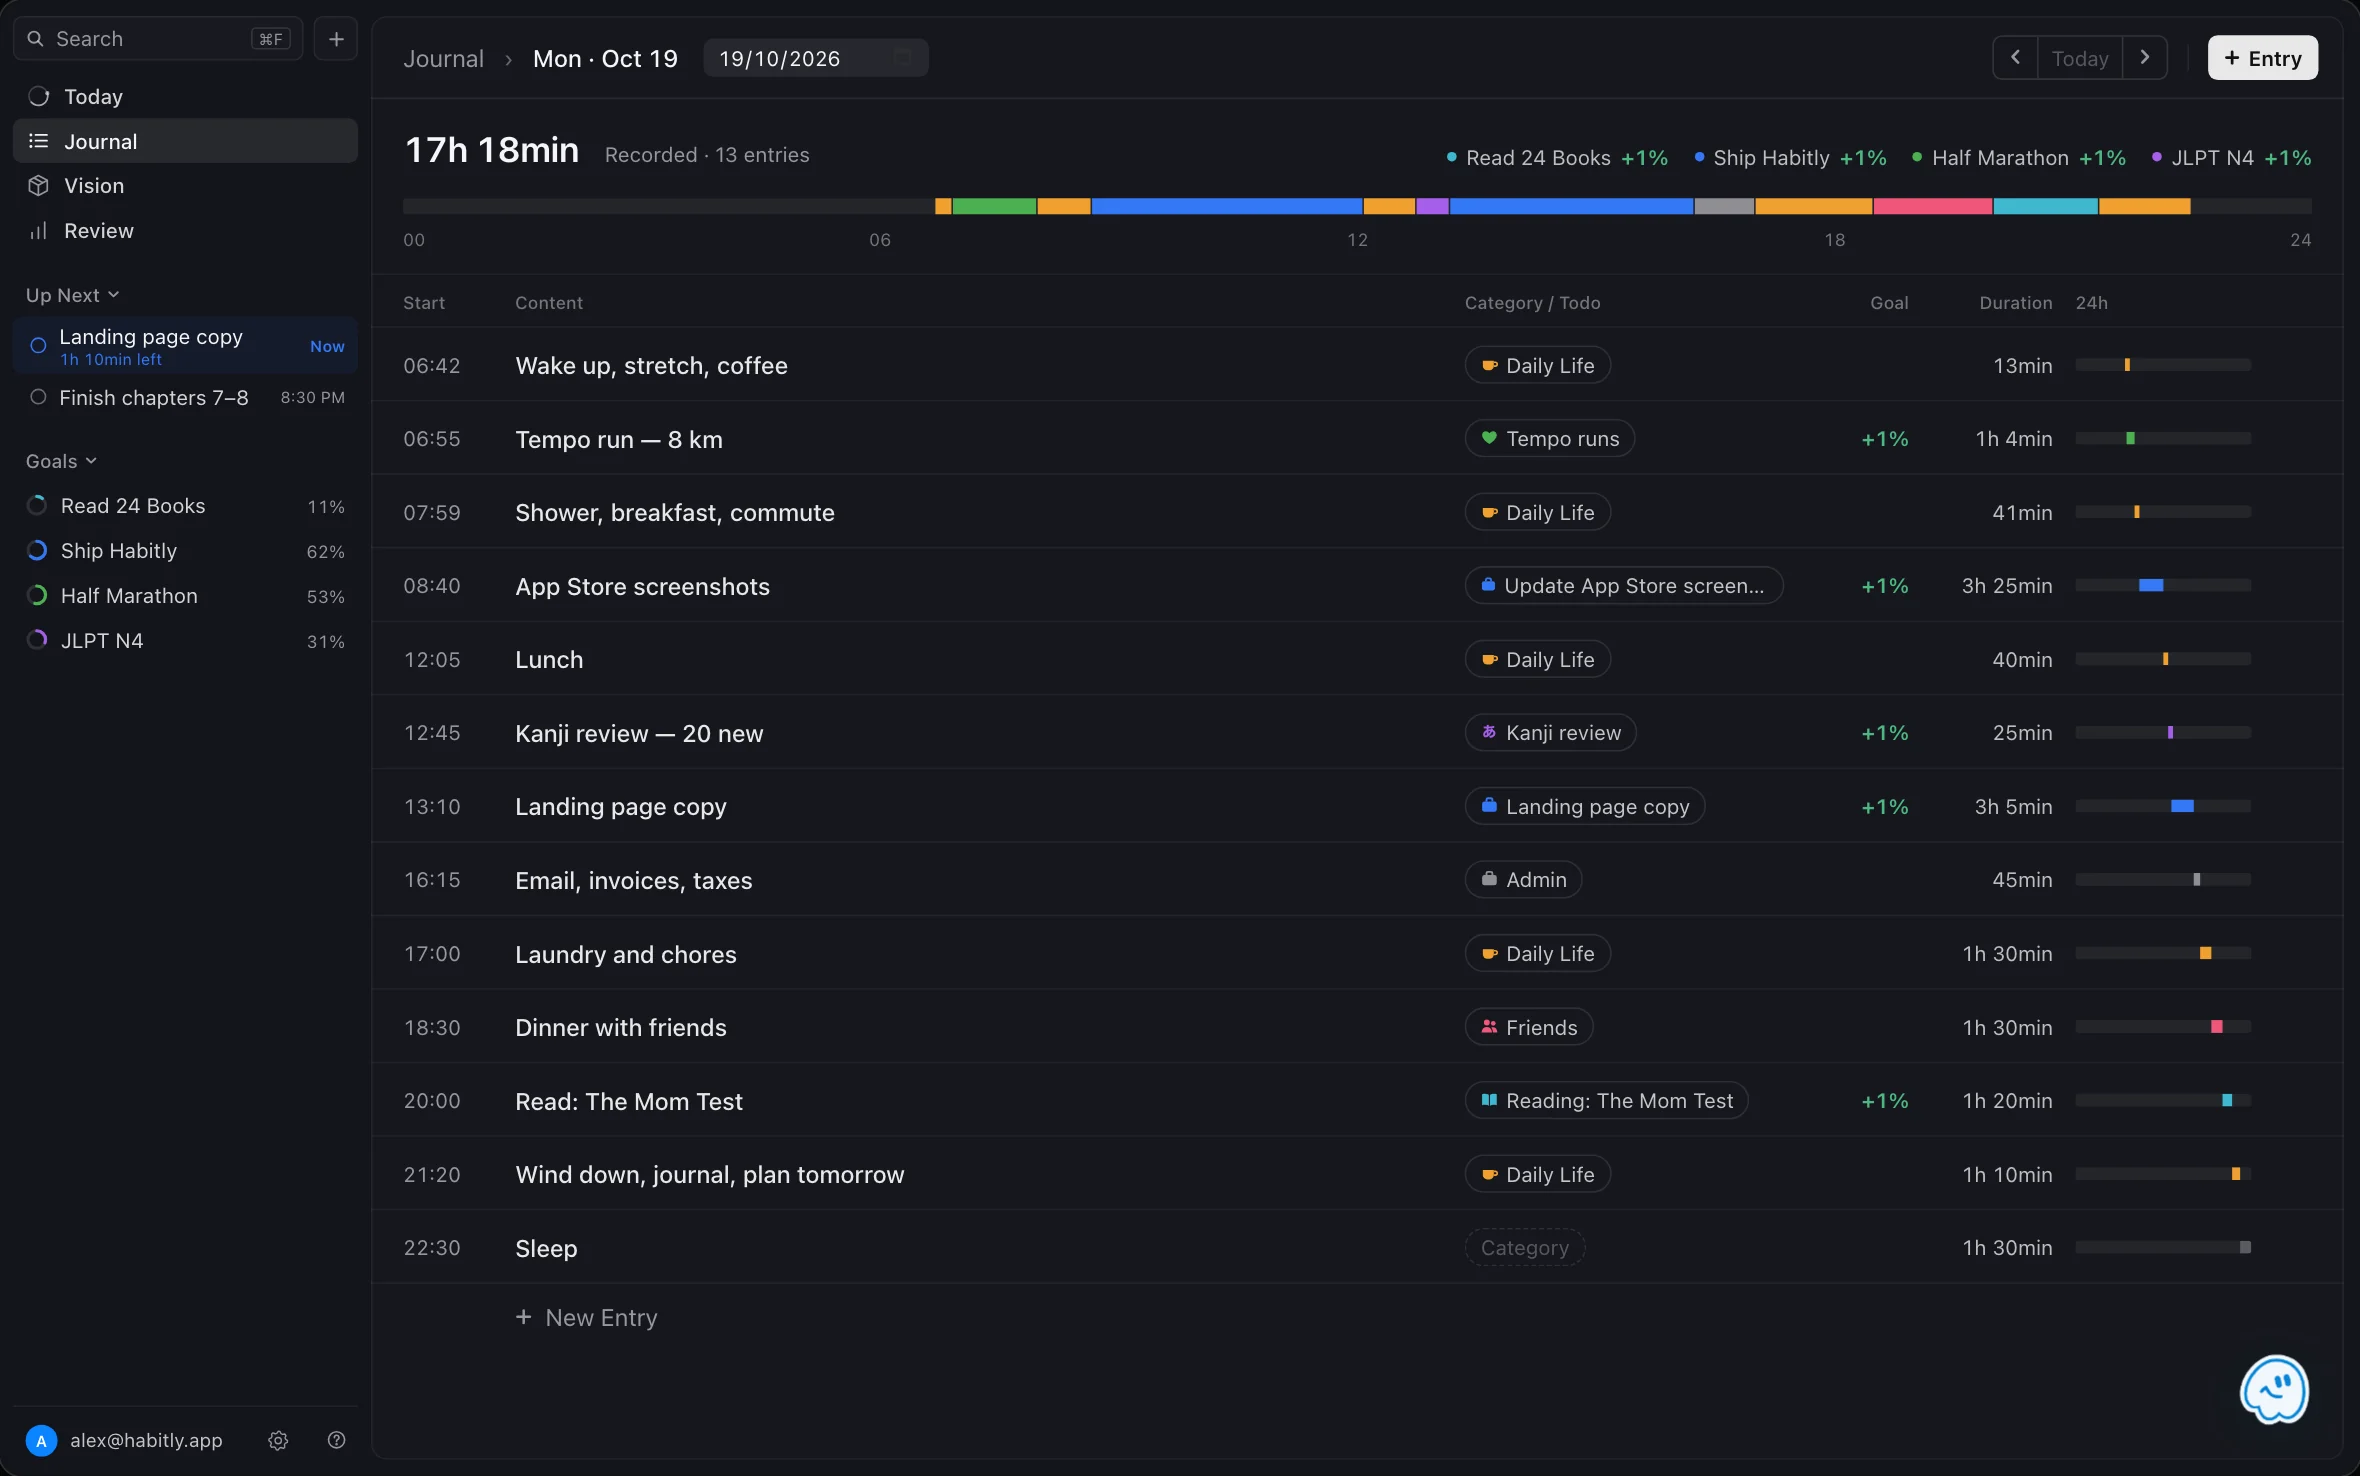Image resolution: width=2360 pixels, height=1476 pixels.
Task: Click Journal breadcrumb link
Action: coord(443,58)
